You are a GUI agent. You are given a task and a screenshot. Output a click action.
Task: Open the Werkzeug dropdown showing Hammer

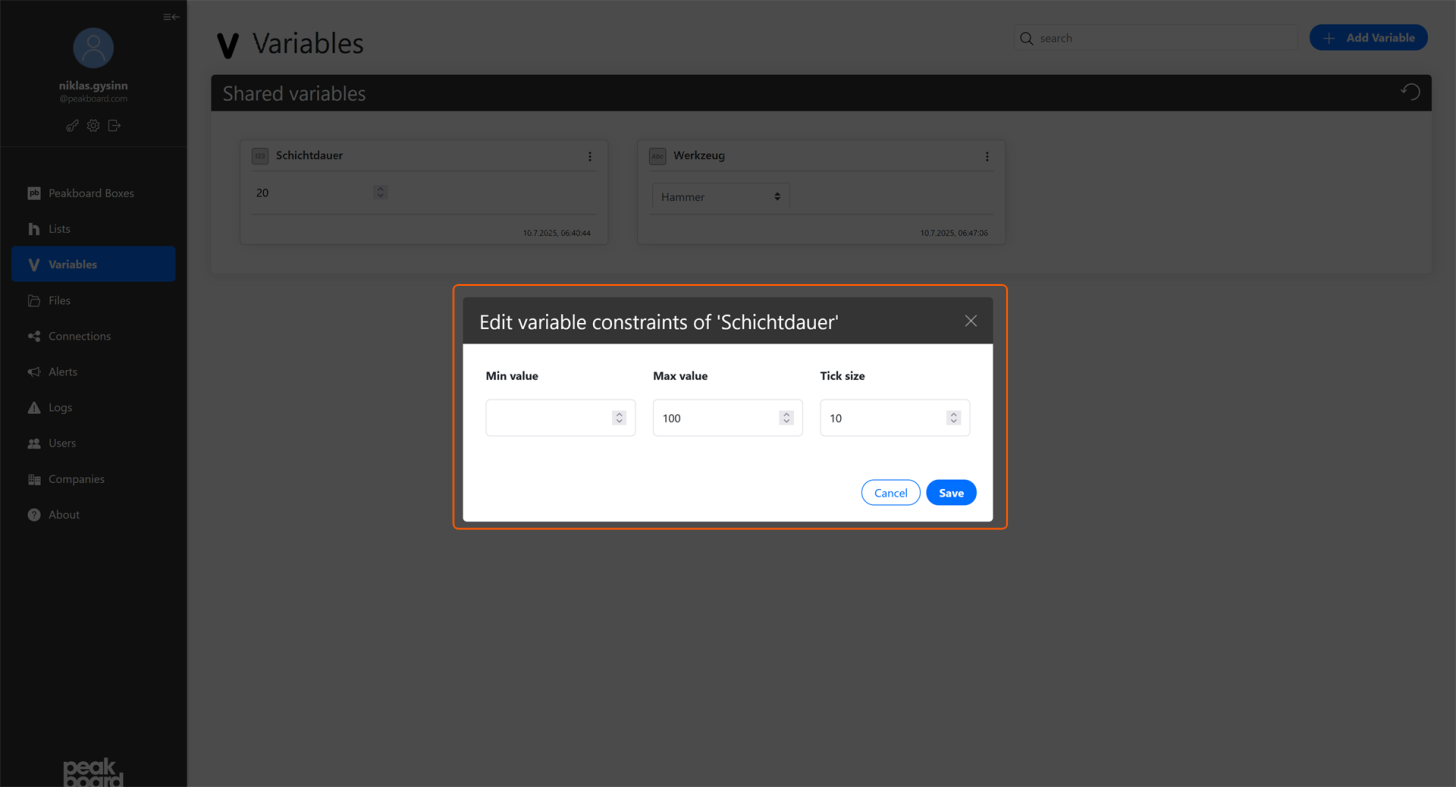coord(720,197)
